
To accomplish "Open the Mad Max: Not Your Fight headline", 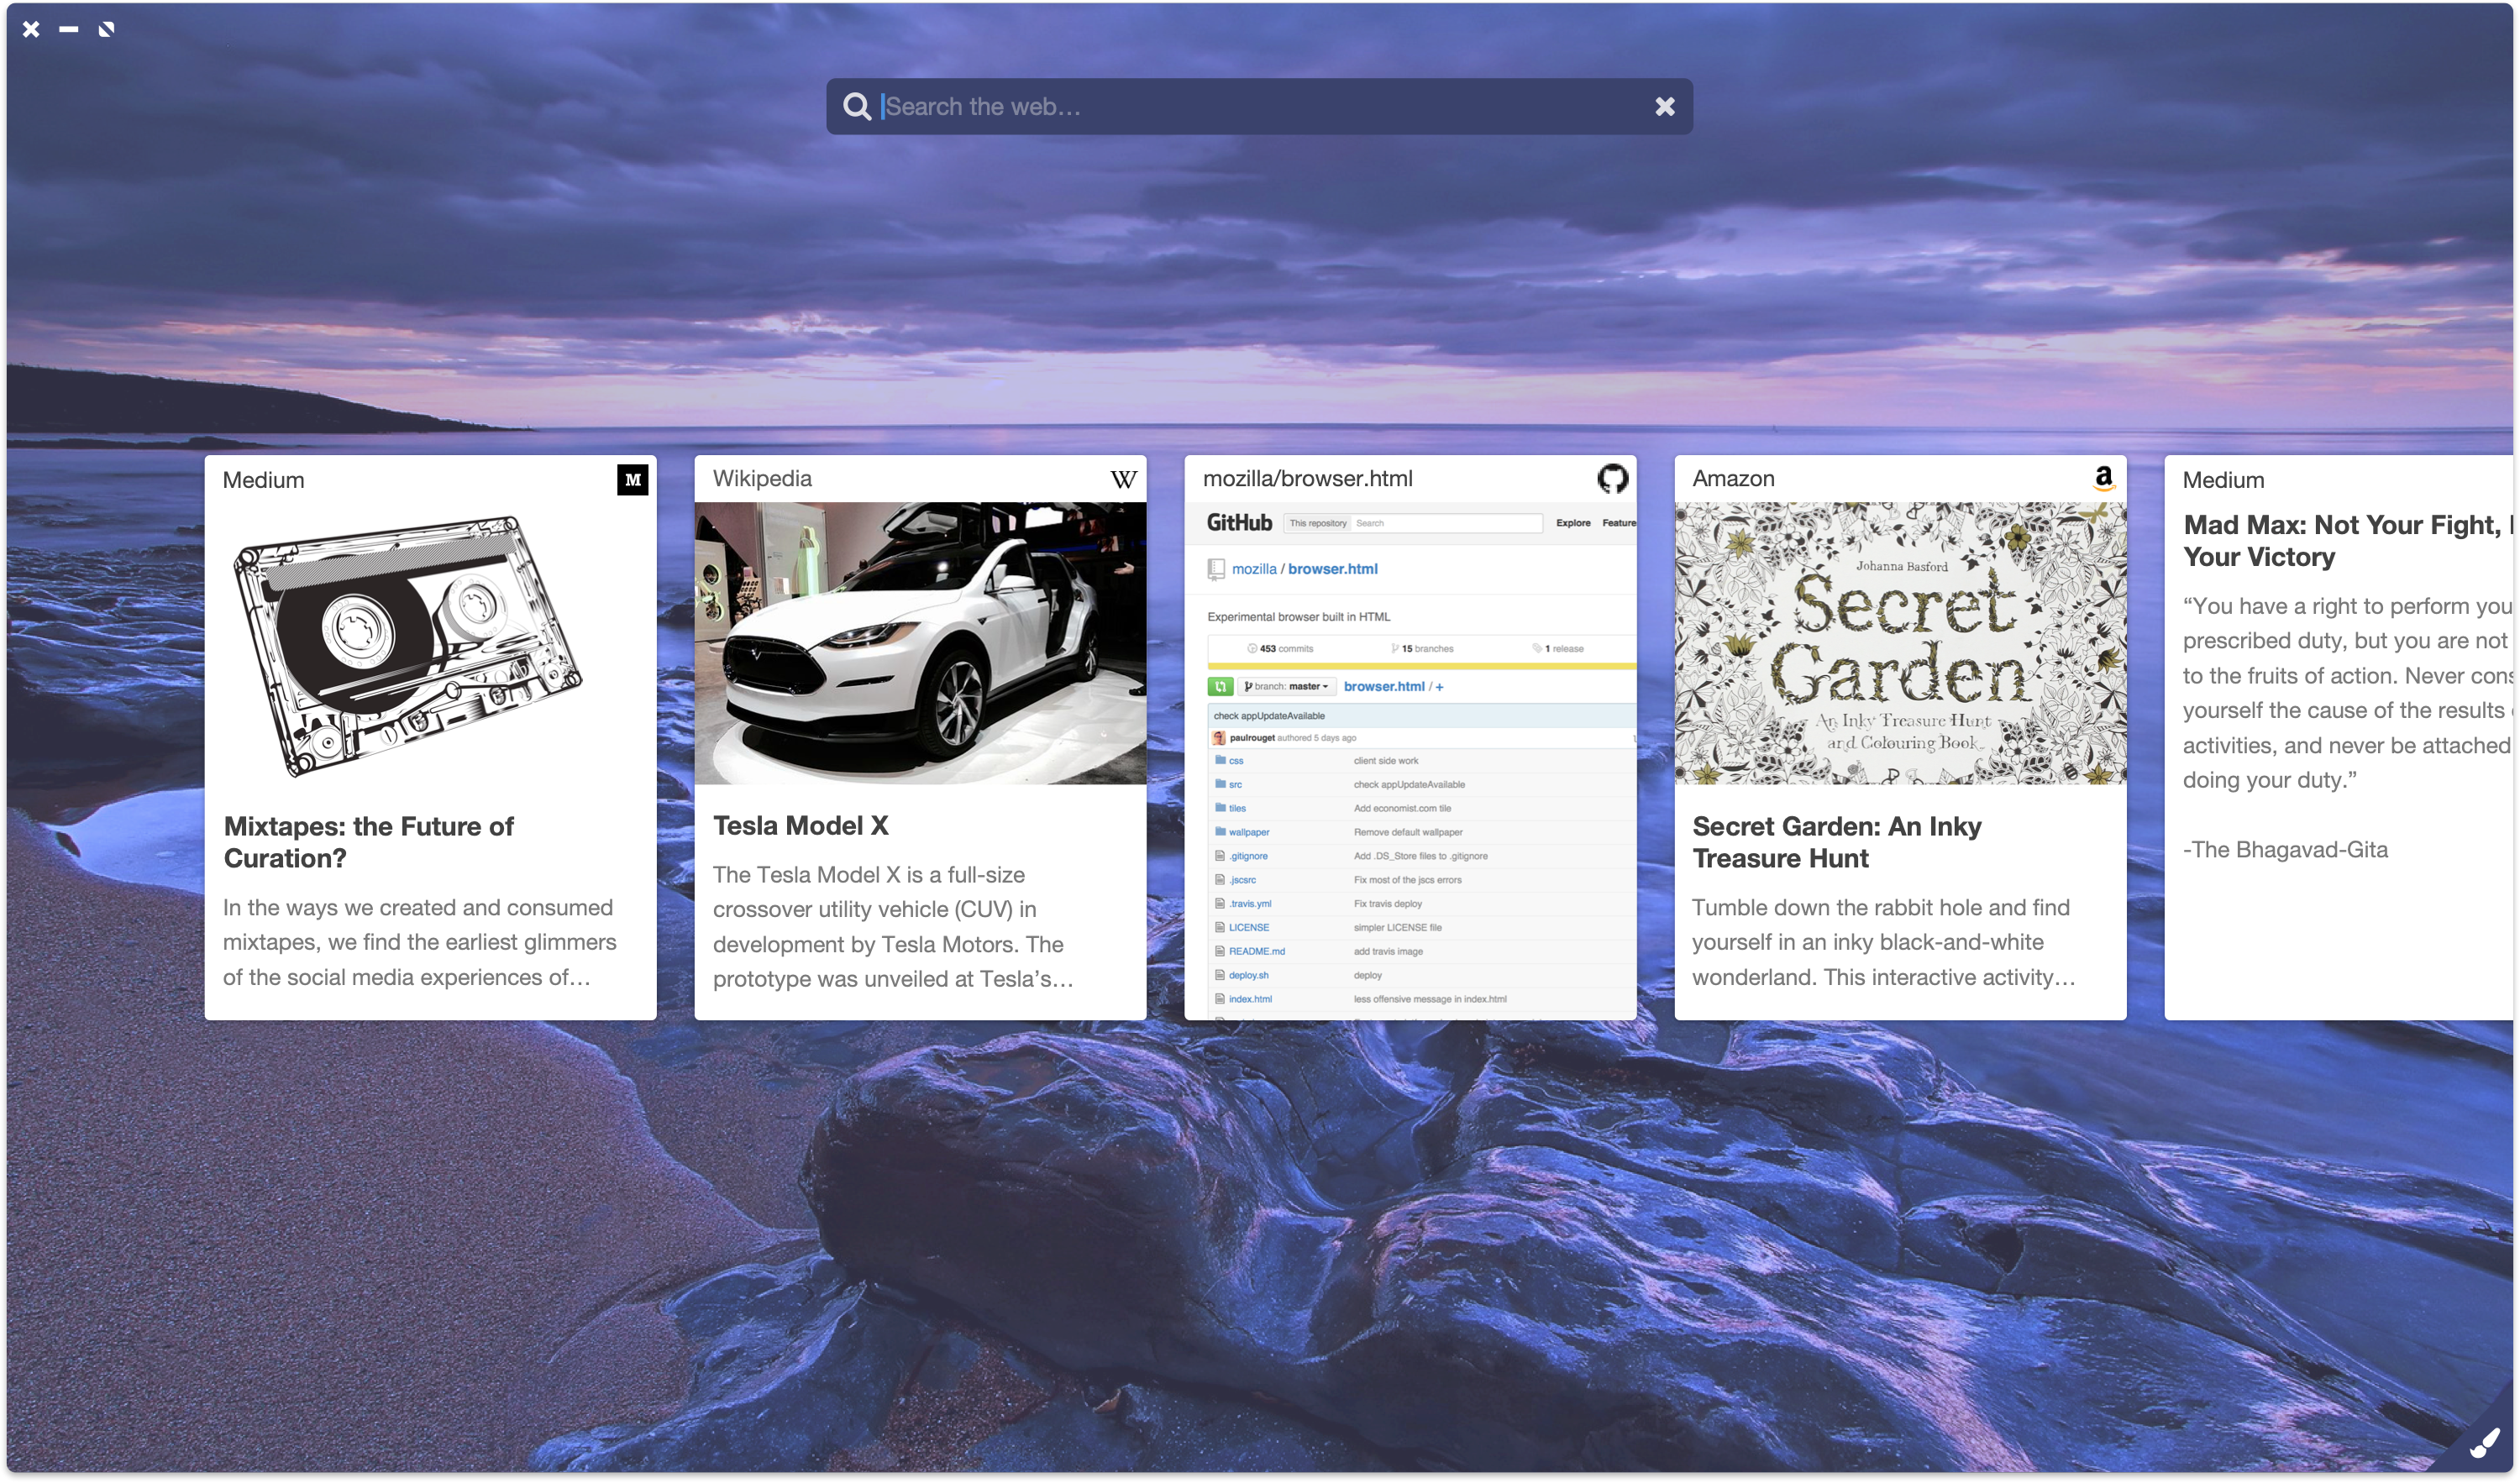I will coord(2346,540).
